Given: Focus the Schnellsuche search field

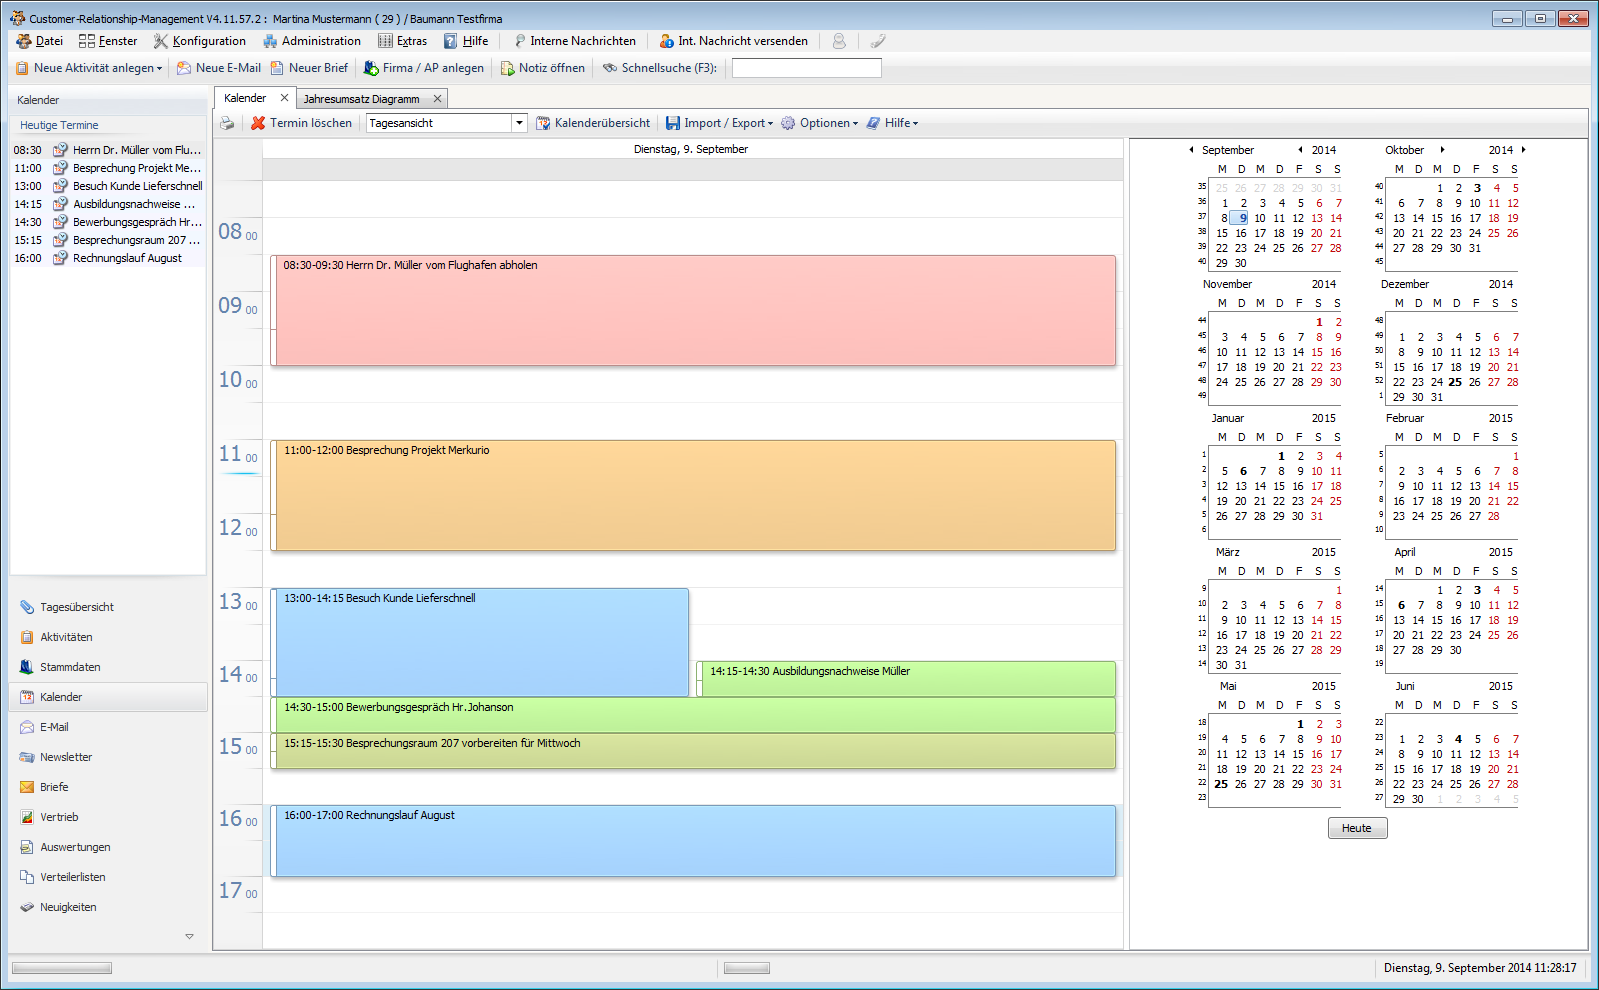Looking at the screenshot, I should pos(807,68).
